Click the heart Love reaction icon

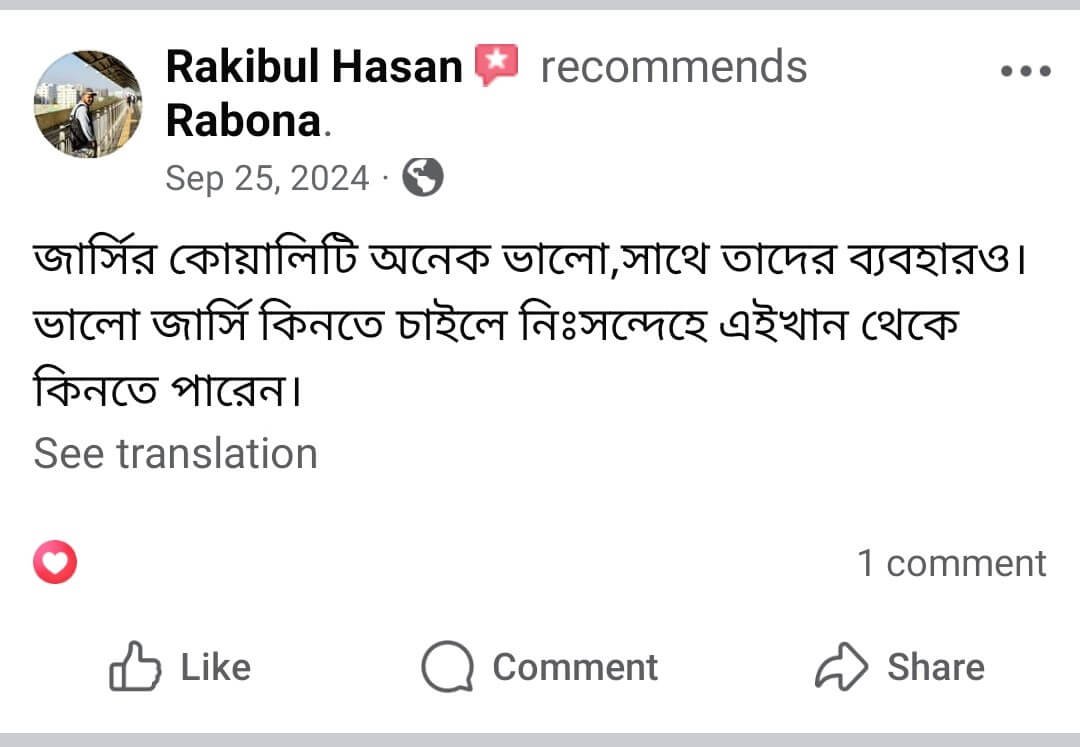tap(55, 563)
